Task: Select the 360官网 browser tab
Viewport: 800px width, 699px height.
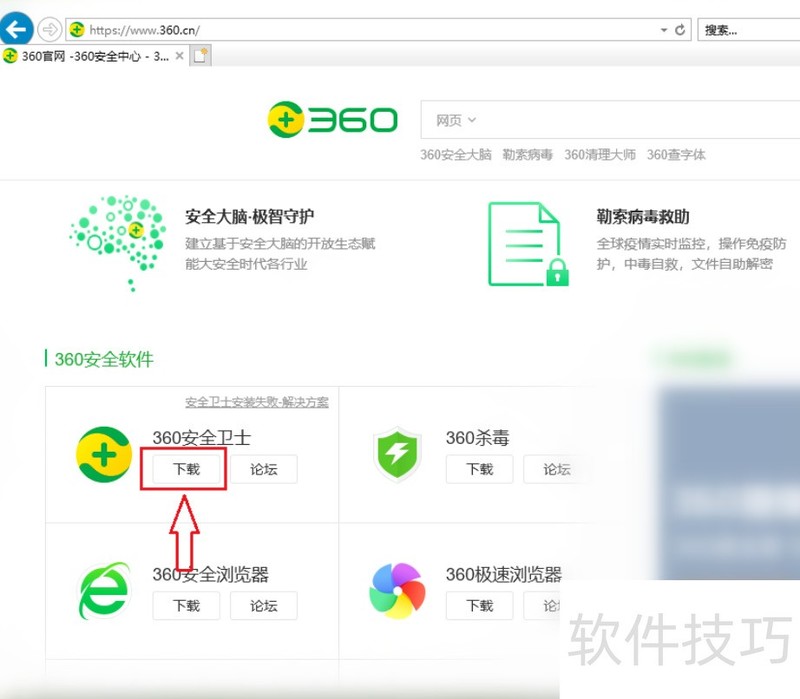Action: (x=95, y=56)
